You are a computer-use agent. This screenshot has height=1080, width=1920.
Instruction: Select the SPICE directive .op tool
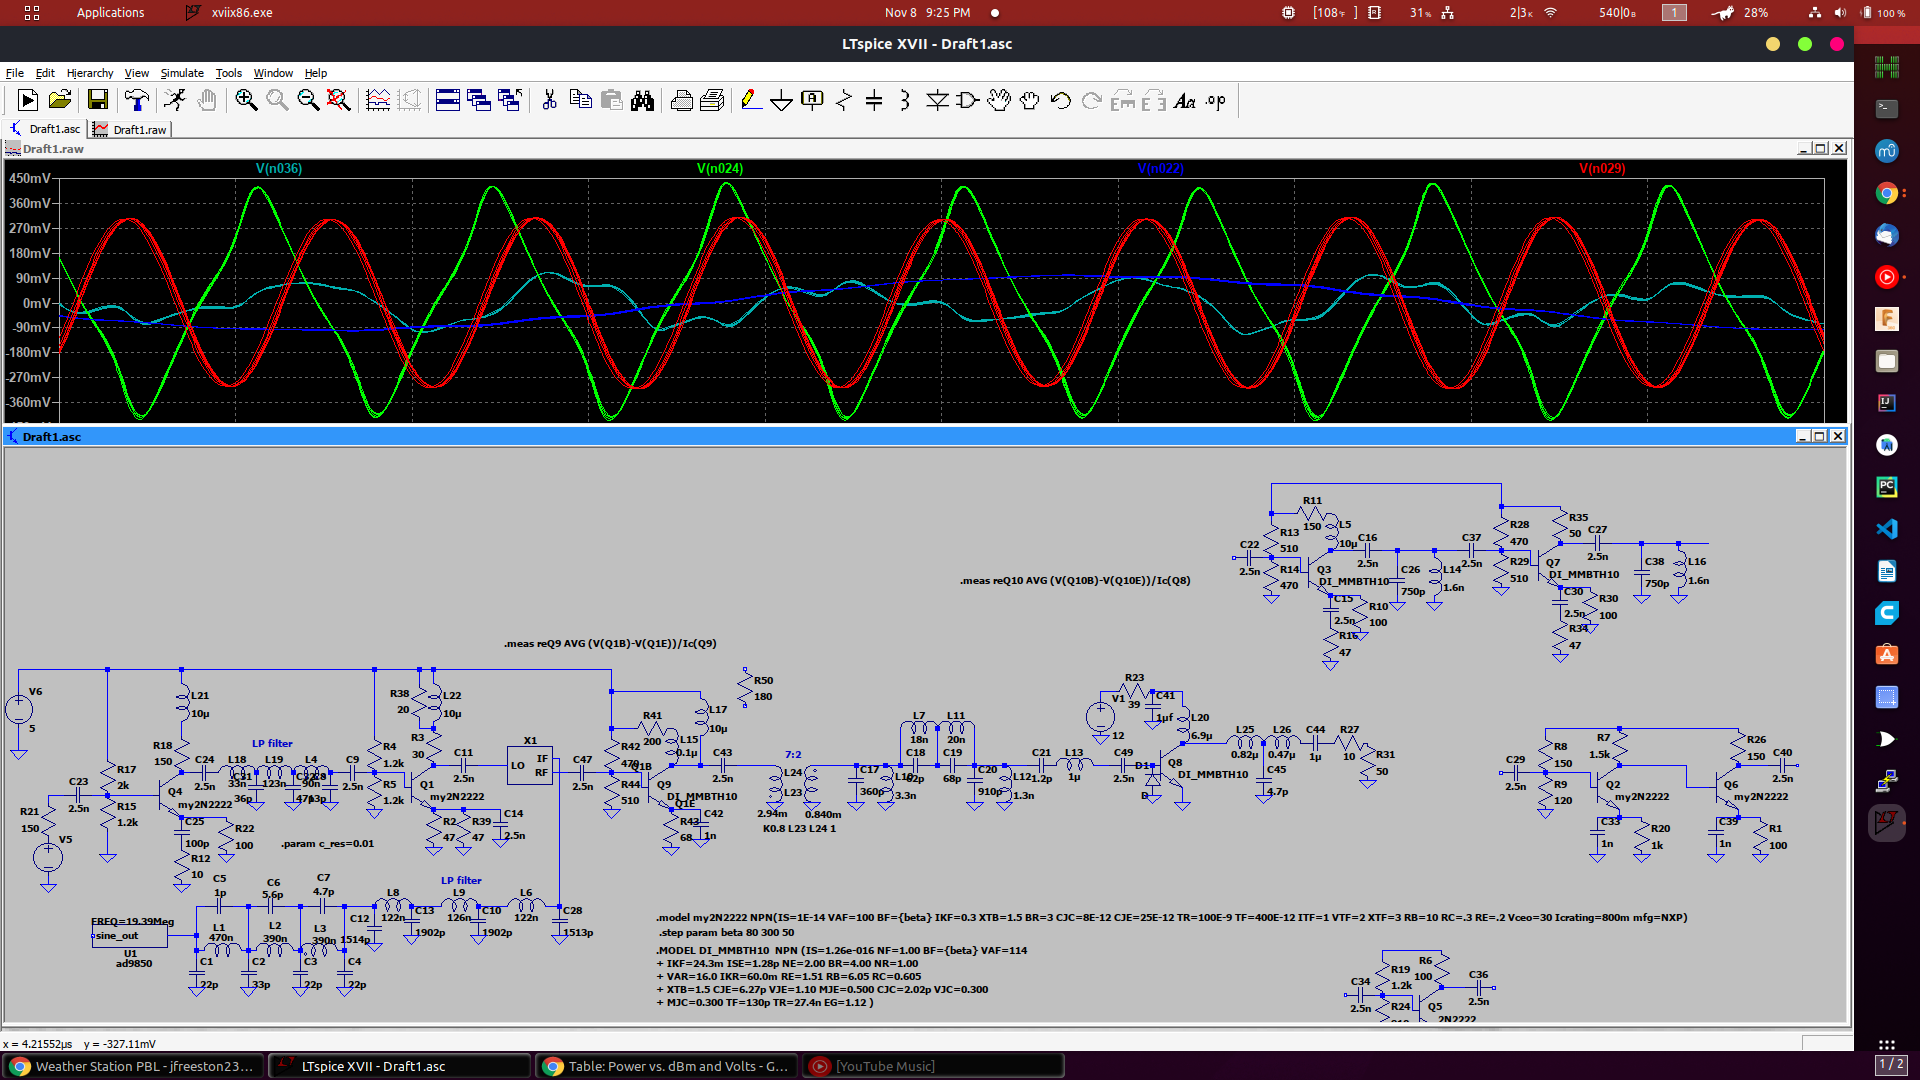point(1216,100)
